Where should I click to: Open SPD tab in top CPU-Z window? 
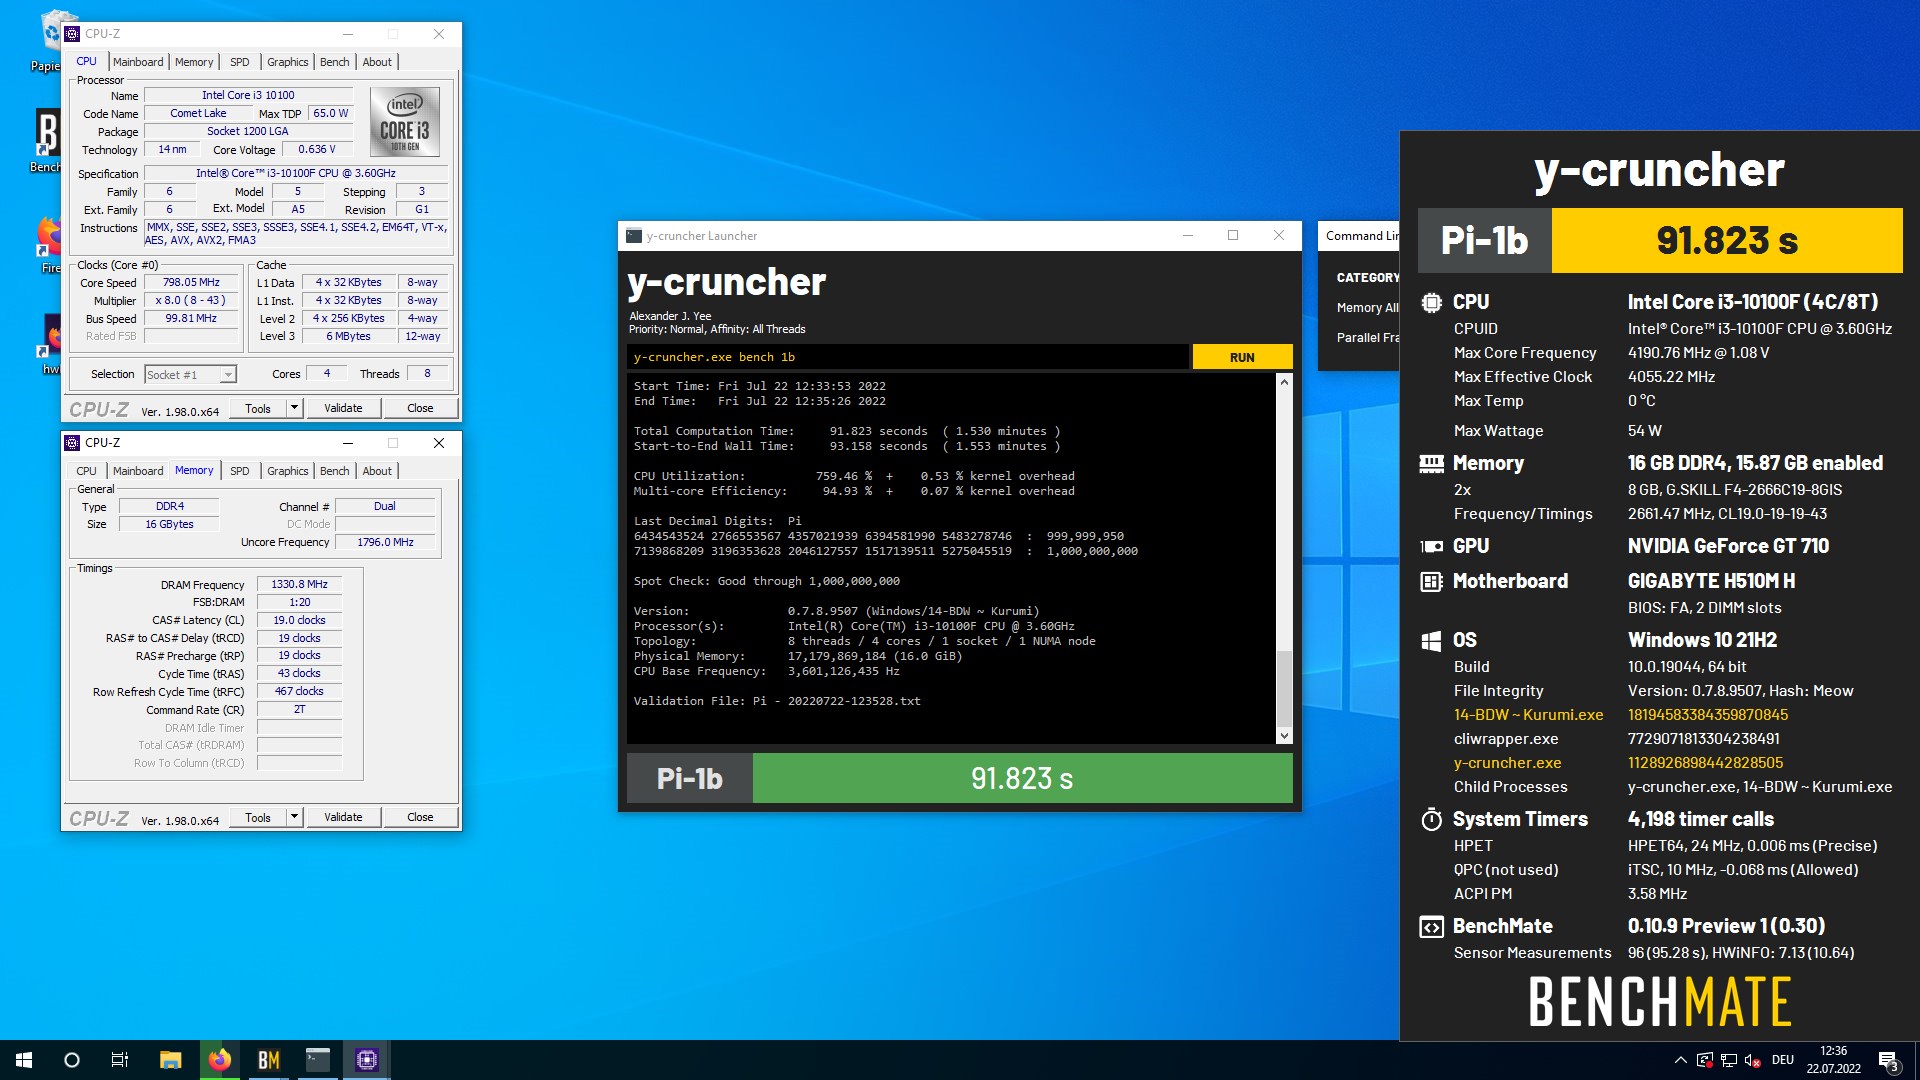(x=240, y=62)
